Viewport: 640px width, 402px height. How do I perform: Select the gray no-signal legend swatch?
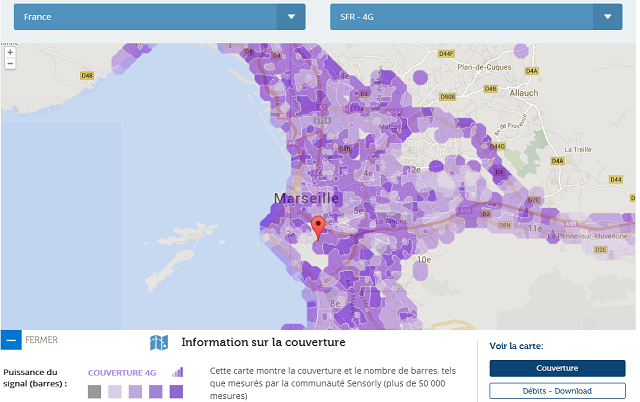click(95, 391)
